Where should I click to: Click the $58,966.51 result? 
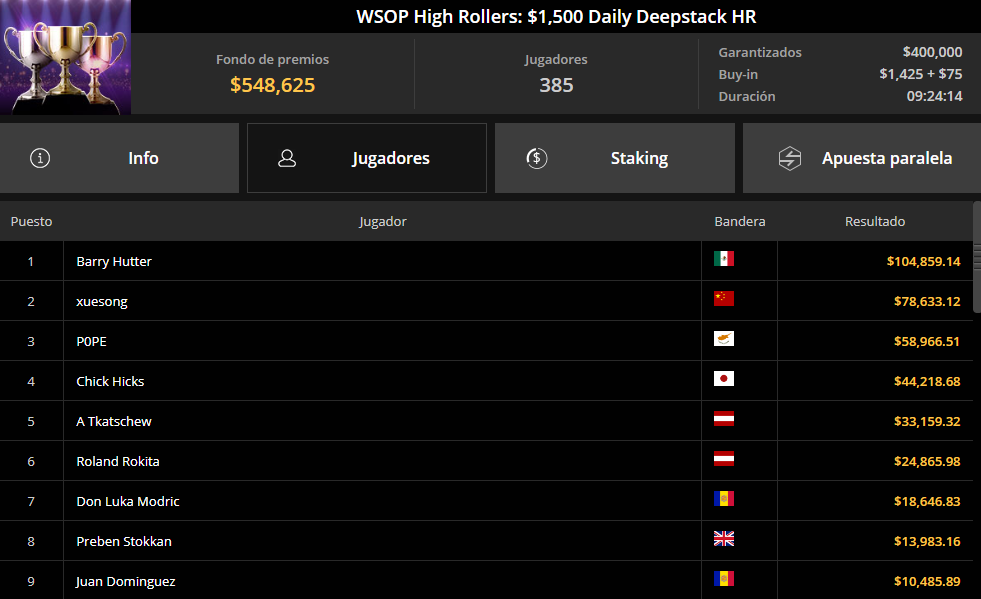927,342
